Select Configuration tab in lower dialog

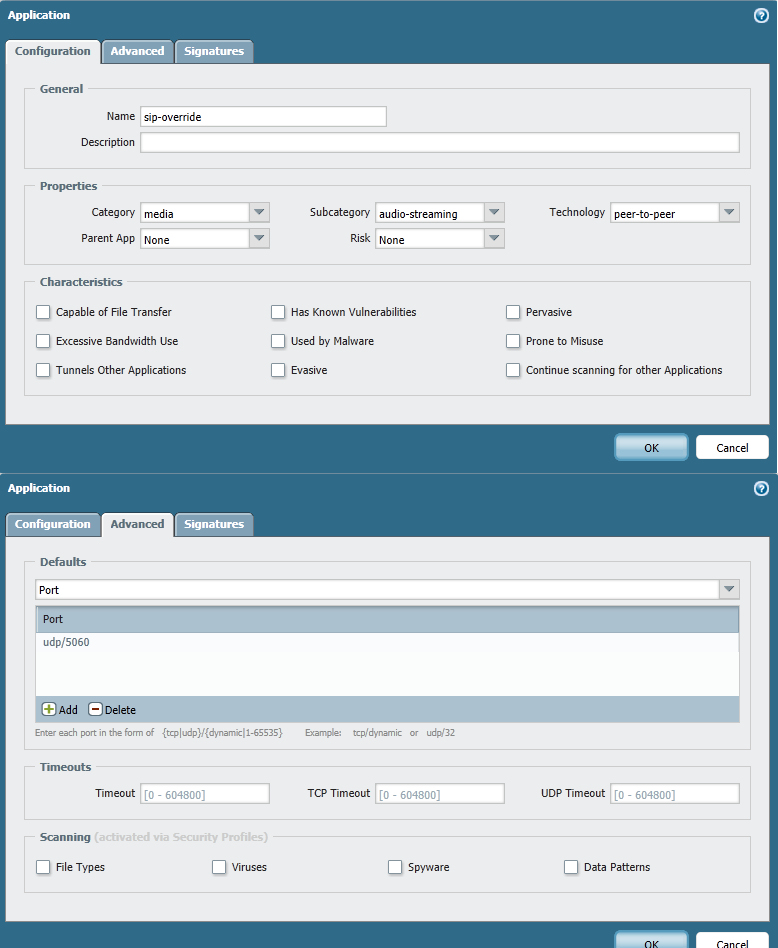[53, 524]
